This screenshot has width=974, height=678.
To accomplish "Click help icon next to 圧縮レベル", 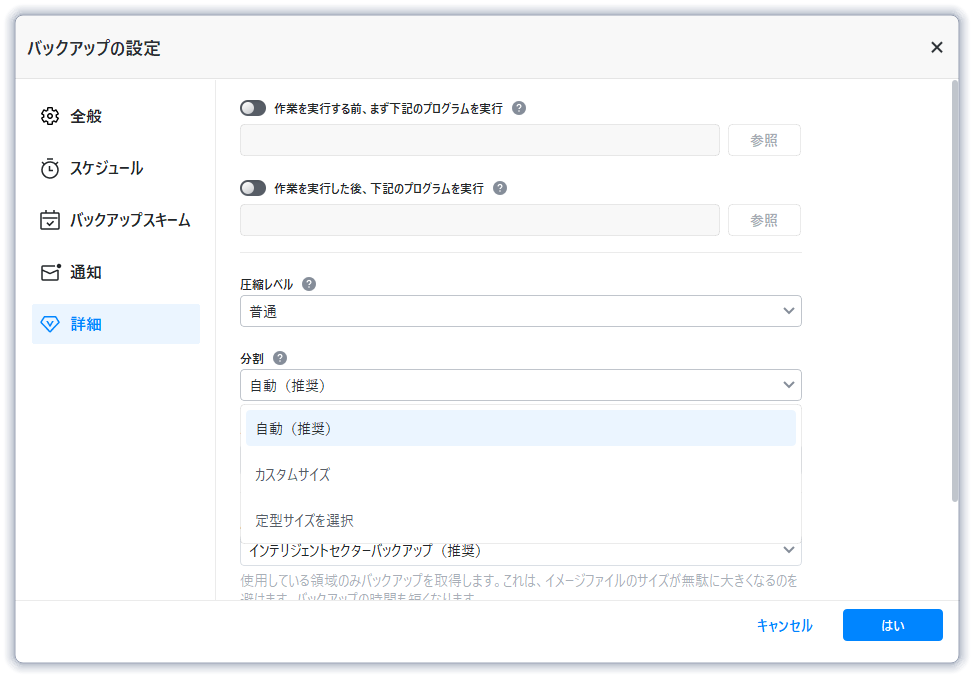I will tap(309, 284).
